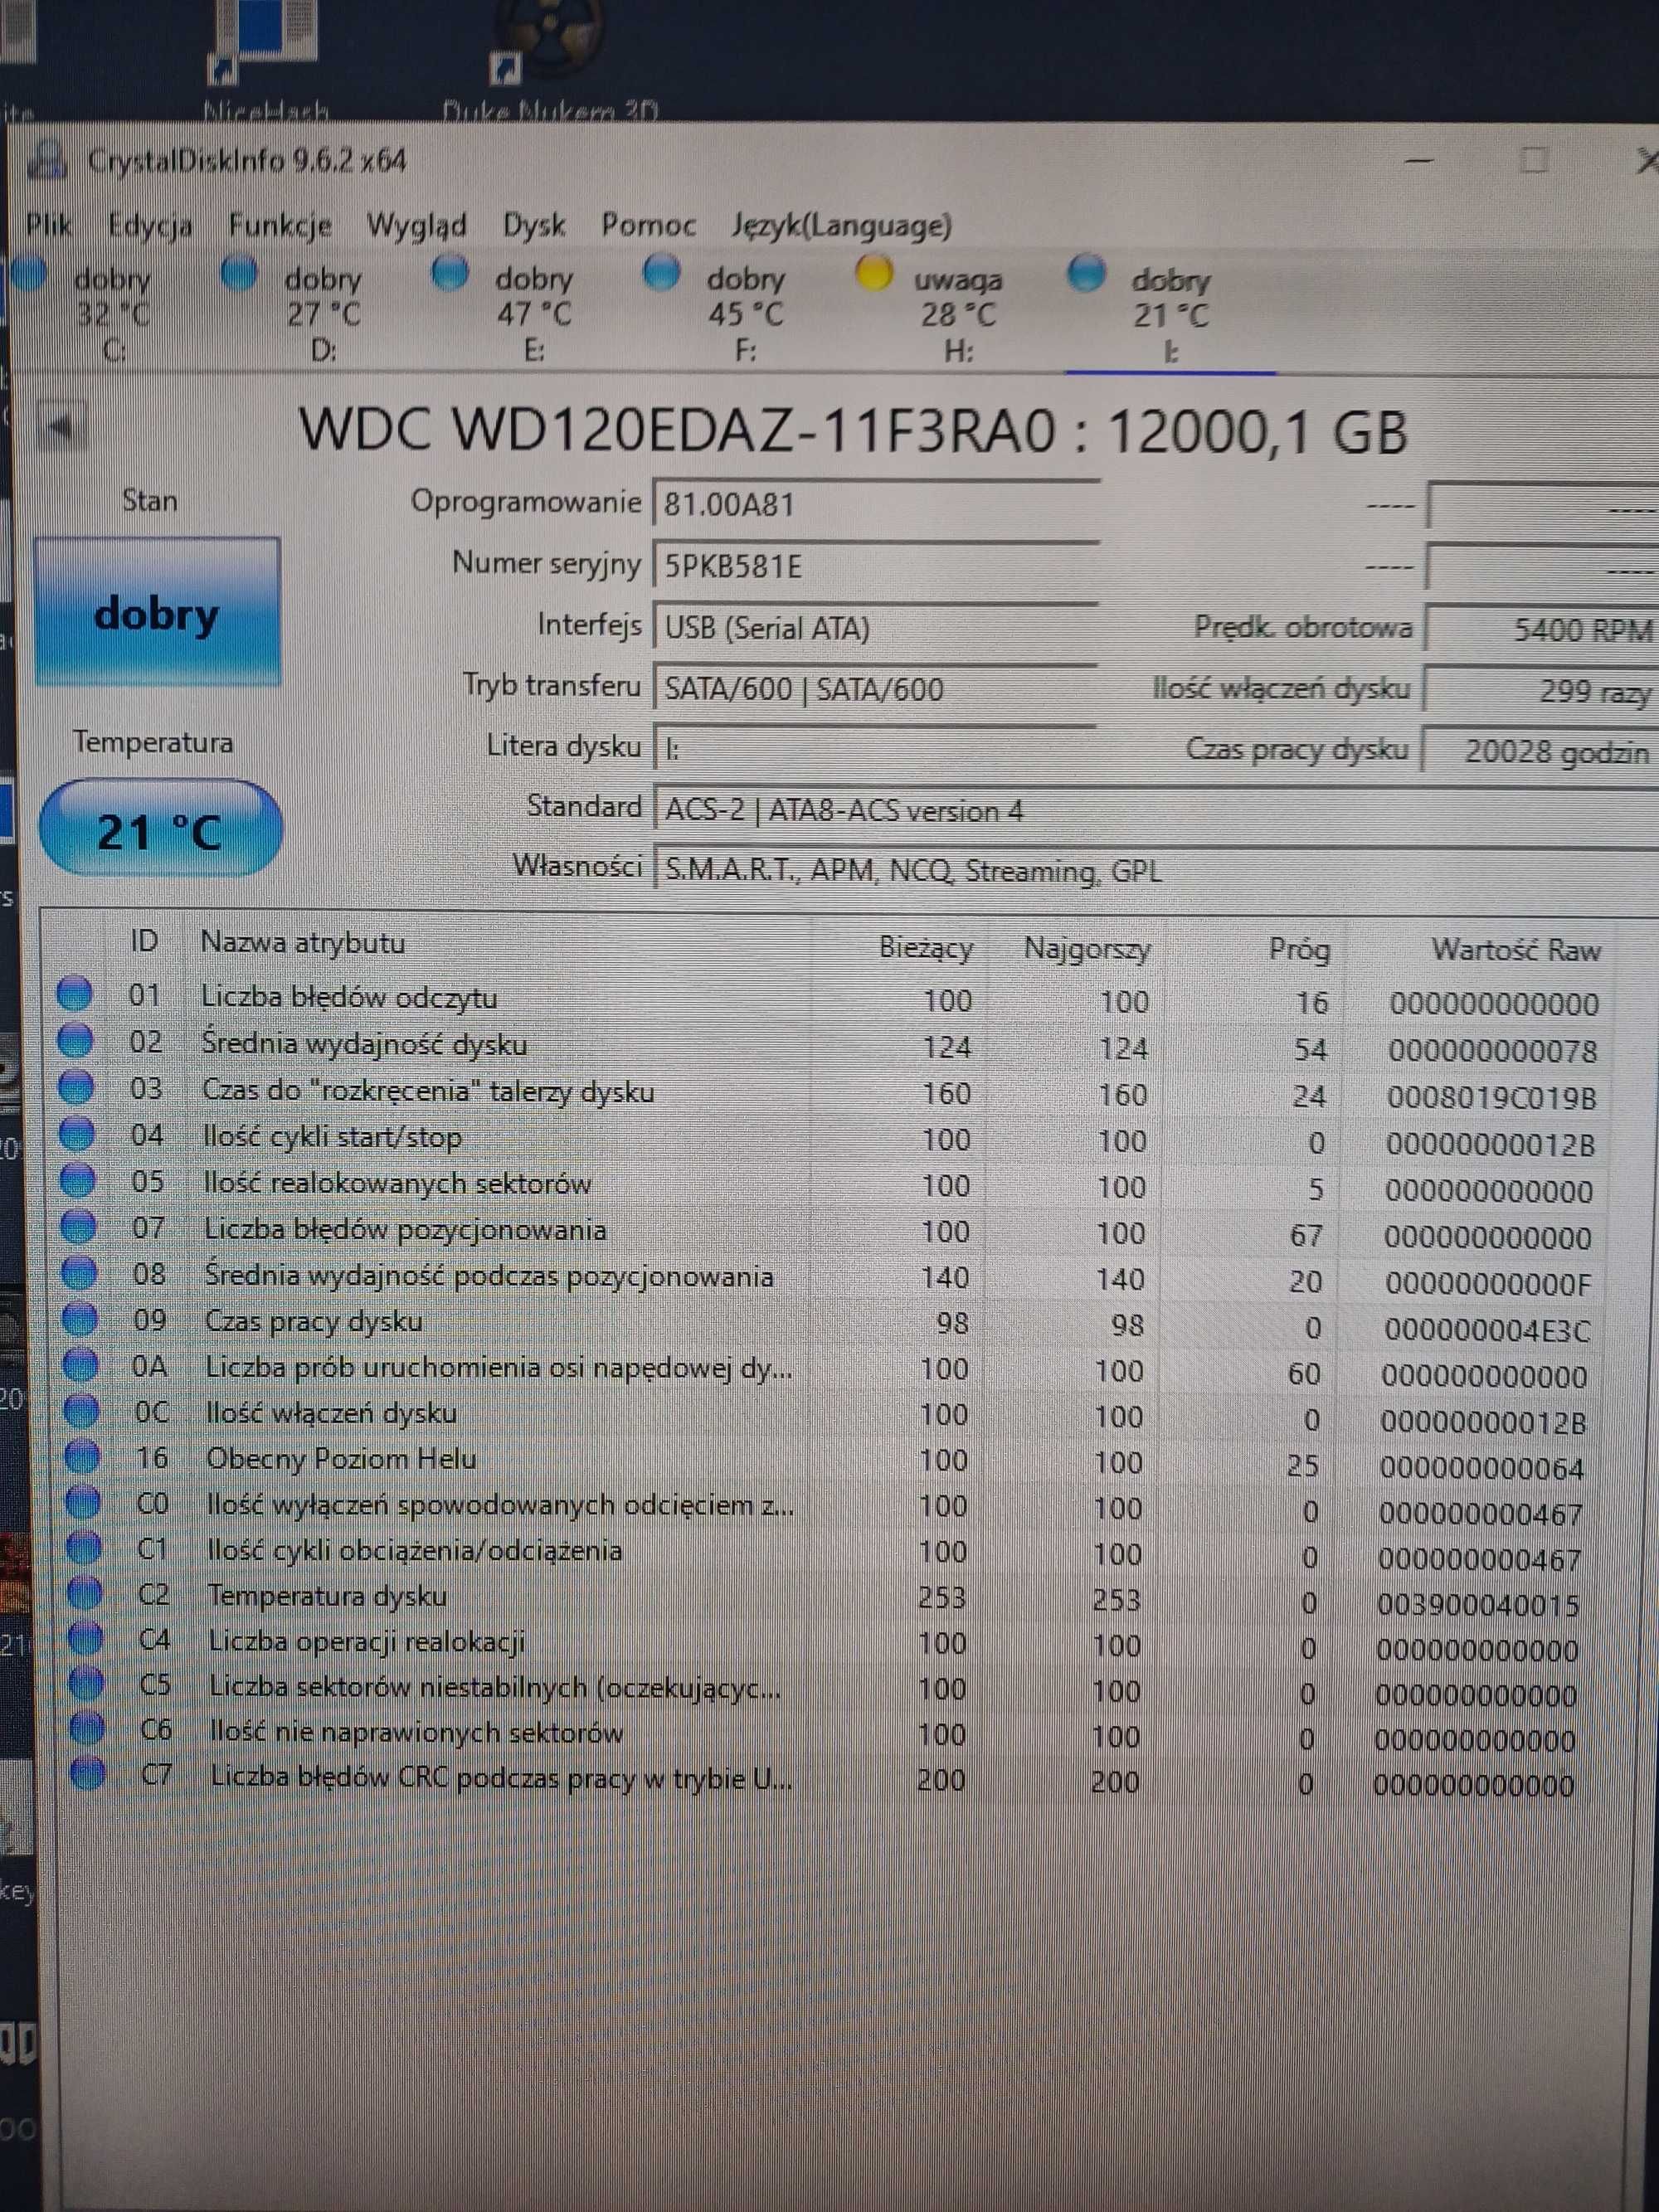Open the Plik menu
The image size is (1659, 2212).
pyautogui.click(x=49, y=224)
